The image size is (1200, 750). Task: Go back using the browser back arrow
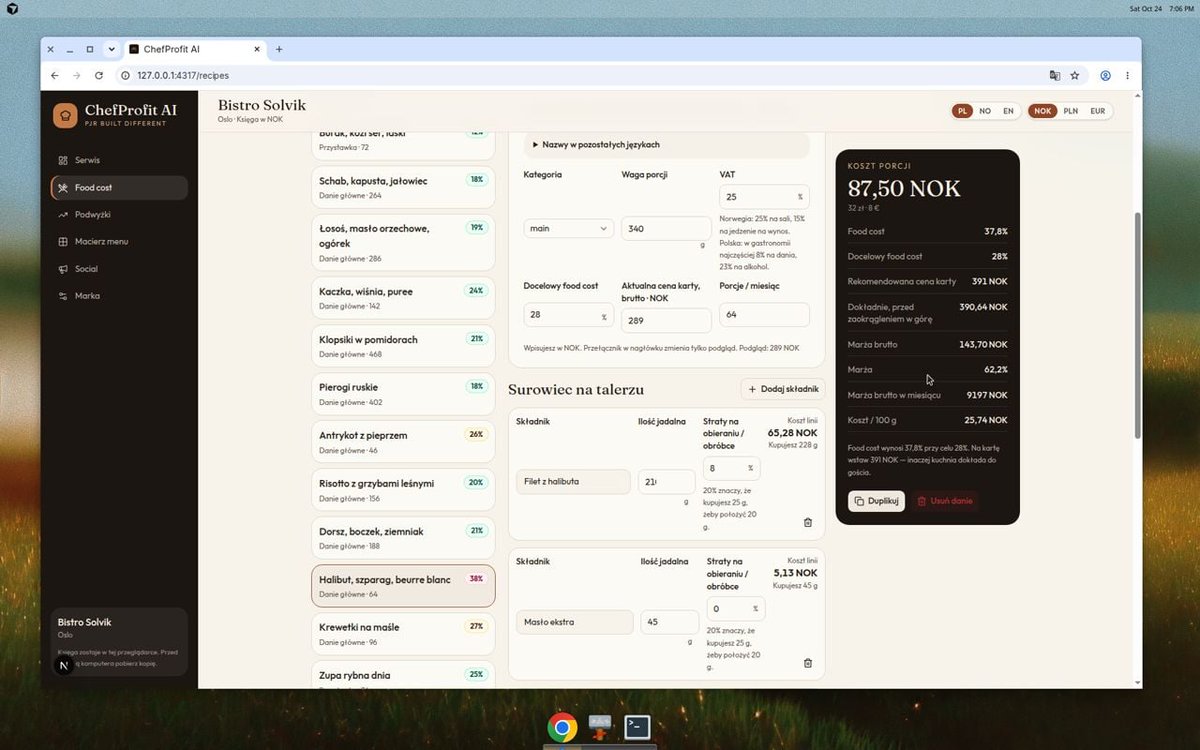(54, 75)
